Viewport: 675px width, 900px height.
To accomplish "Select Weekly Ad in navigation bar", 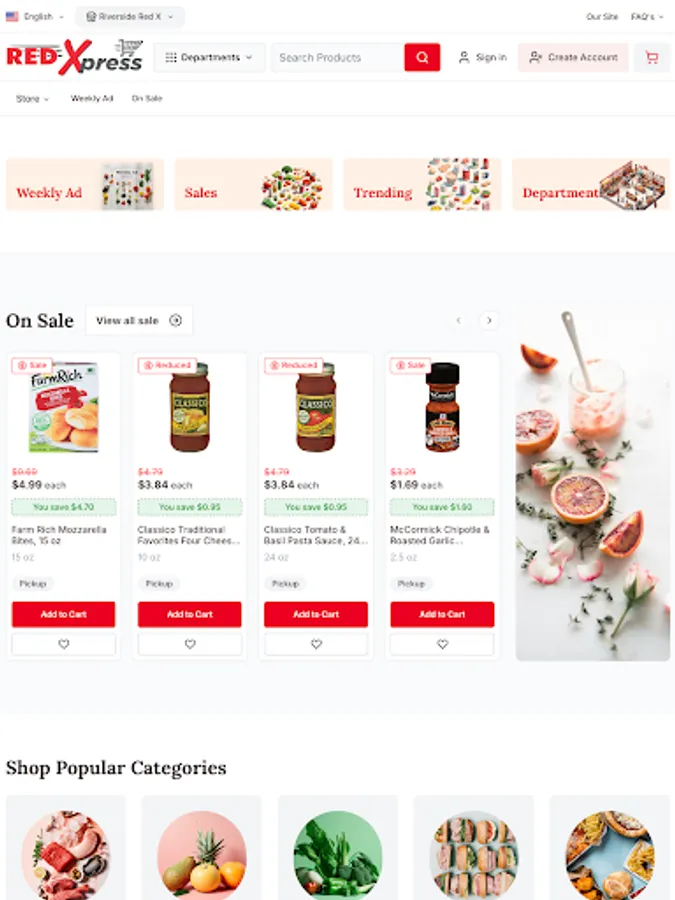I will tap(92, 99).
